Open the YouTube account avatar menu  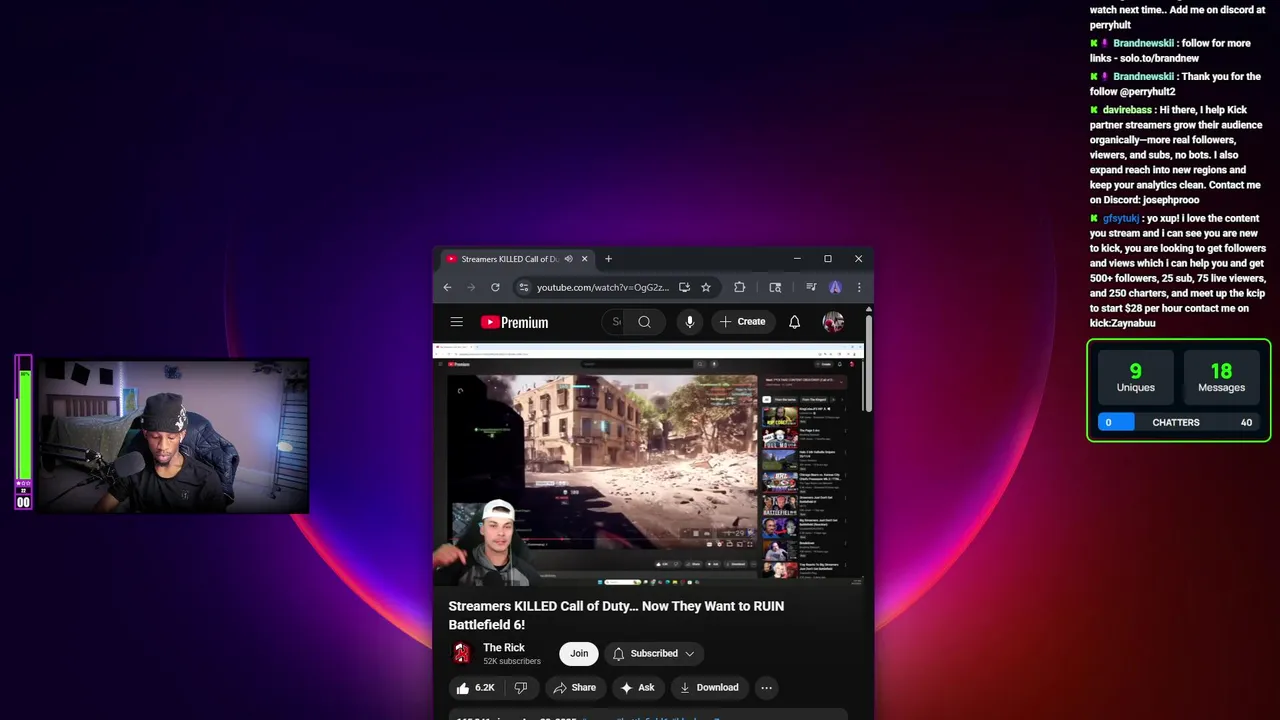(833, 322)
